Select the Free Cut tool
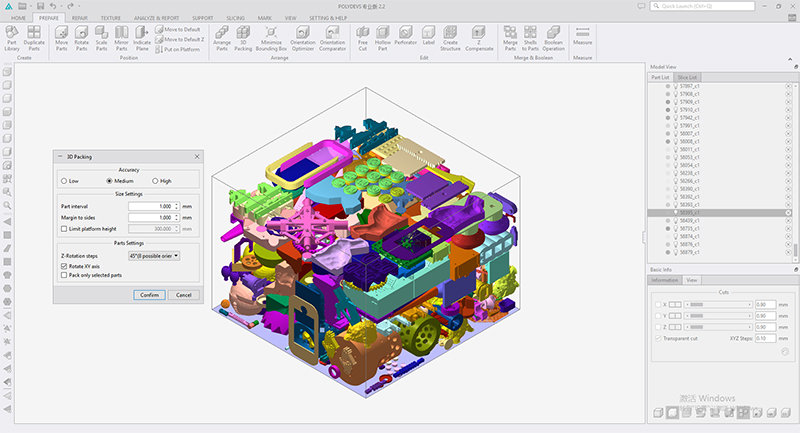The width and height of the screenshot is (800, 433). pos(363,38)
